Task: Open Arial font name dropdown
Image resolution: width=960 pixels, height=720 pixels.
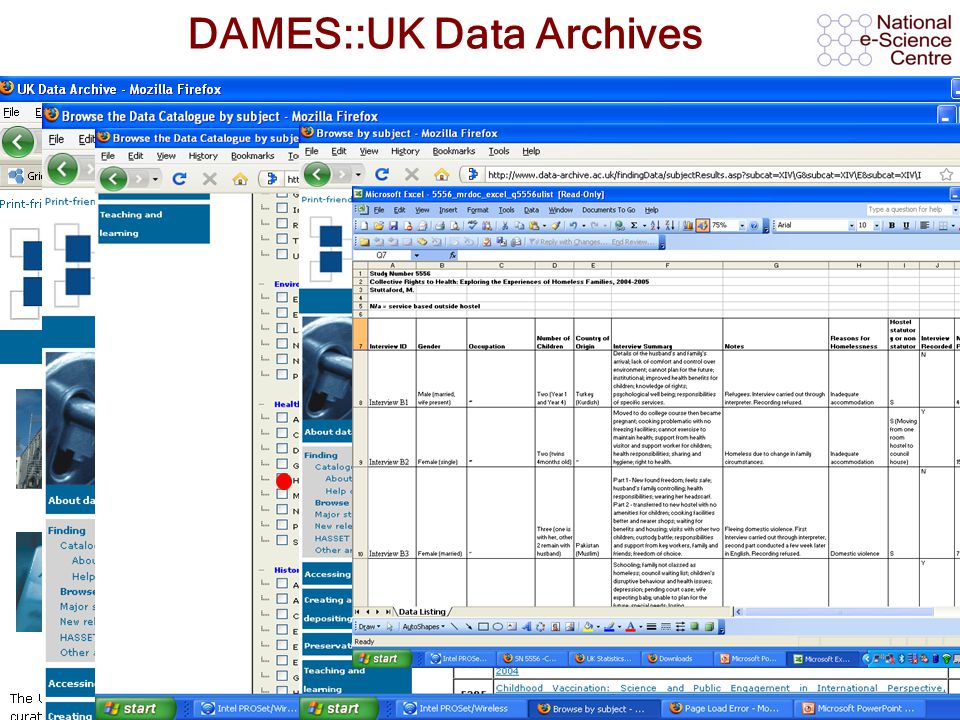Action: pyautogui.click(x=851, y=225)
